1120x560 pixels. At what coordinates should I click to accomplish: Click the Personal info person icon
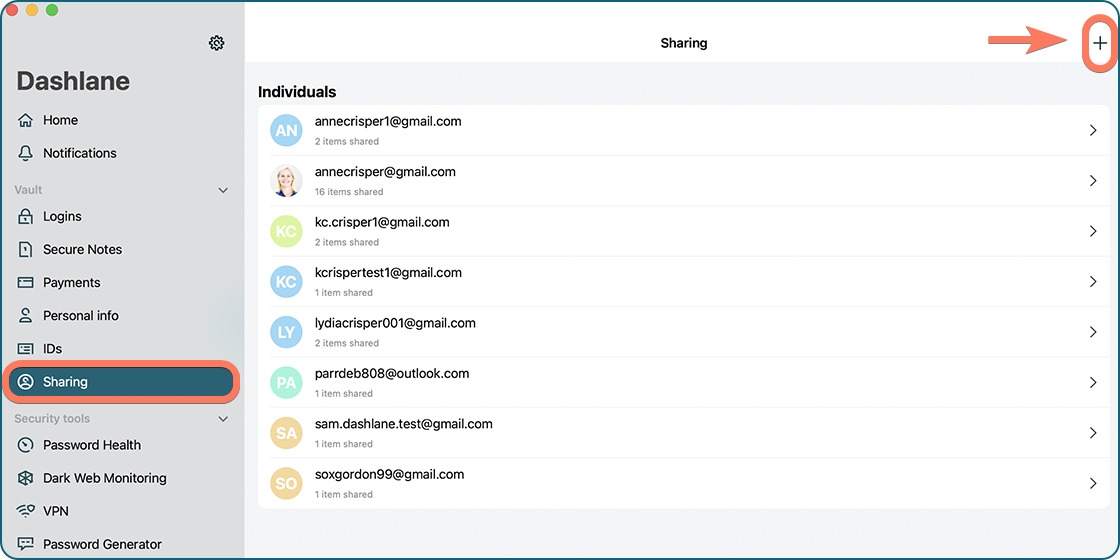click(26, 315)
